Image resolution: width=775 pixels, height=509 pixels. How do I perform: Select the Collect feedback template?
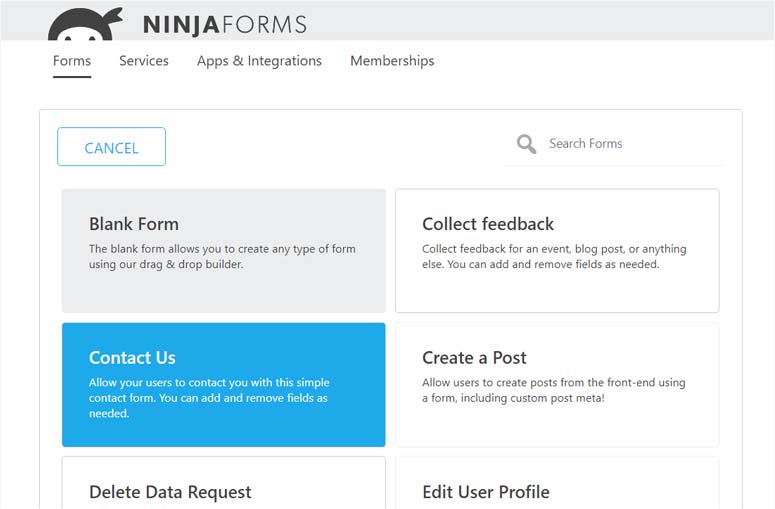[557, 251]
